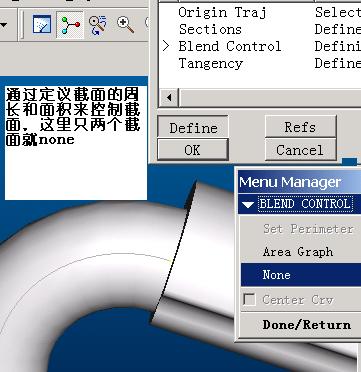Click the left arrow of the horizontal scrollbar
361x372 pixels.
169,98
